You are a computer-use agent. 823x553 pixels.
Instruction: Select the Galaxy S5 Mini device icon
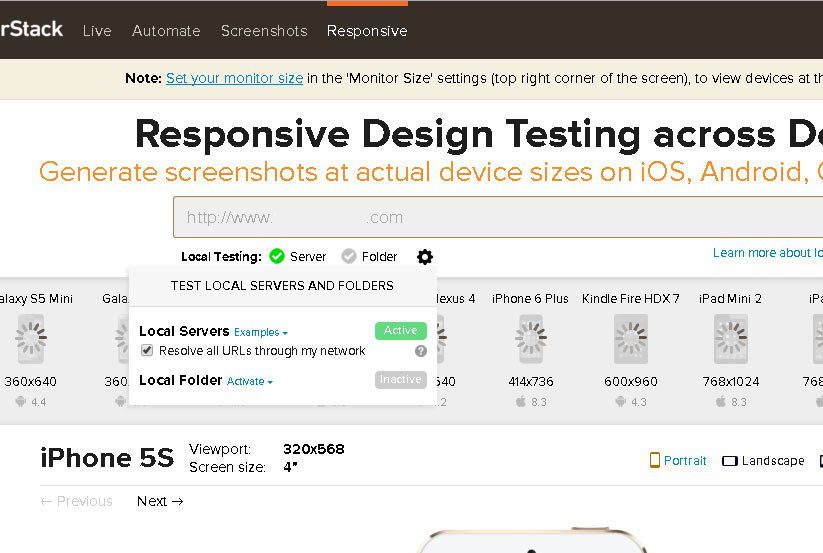31,339
